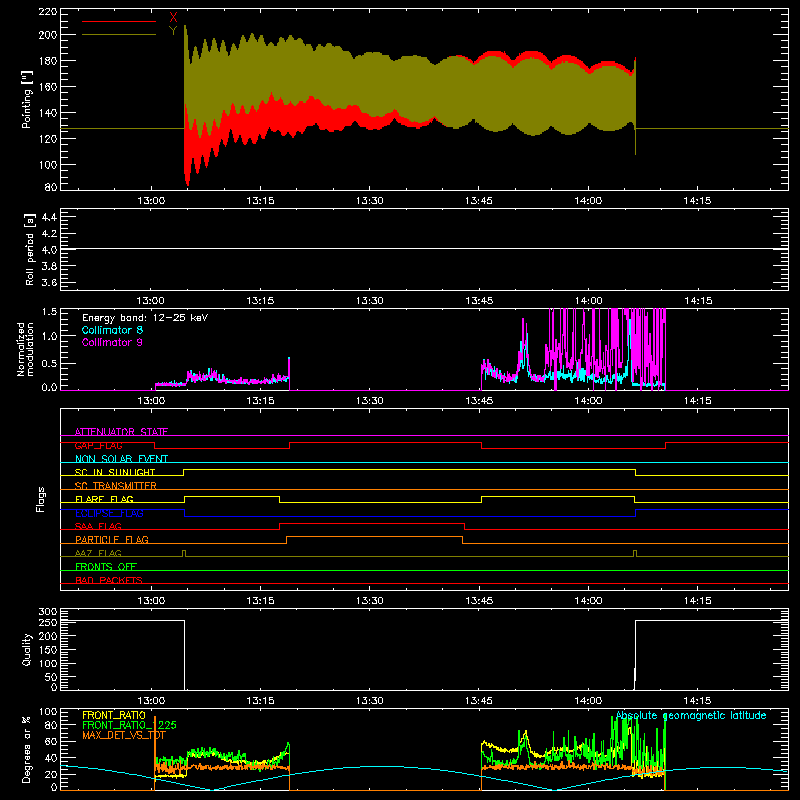Select the cyan 'Collimator 8' legend entry

112,330
